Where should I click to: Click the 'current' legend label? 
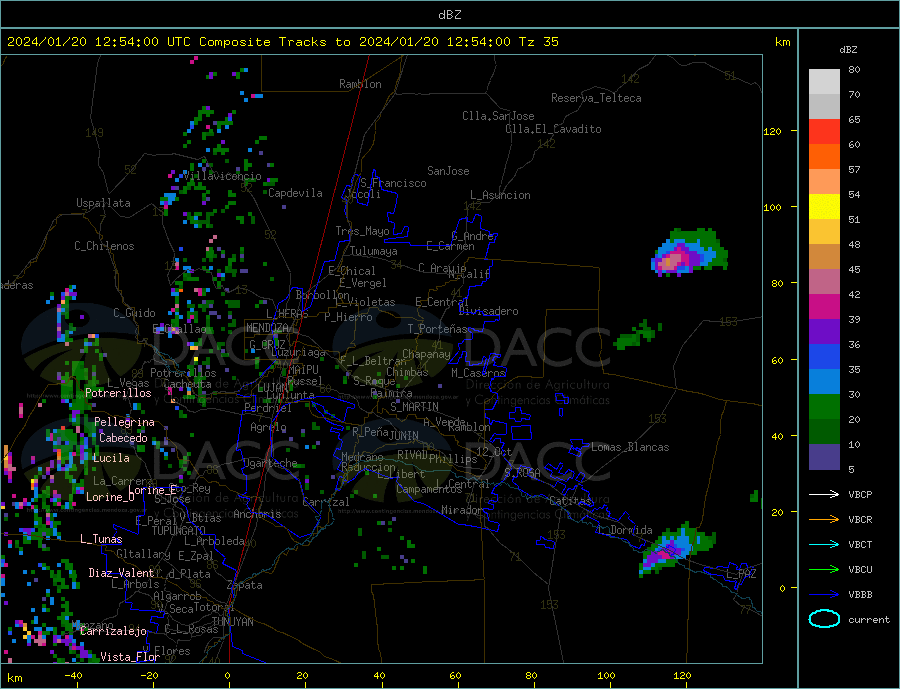[x=868, y=620]
